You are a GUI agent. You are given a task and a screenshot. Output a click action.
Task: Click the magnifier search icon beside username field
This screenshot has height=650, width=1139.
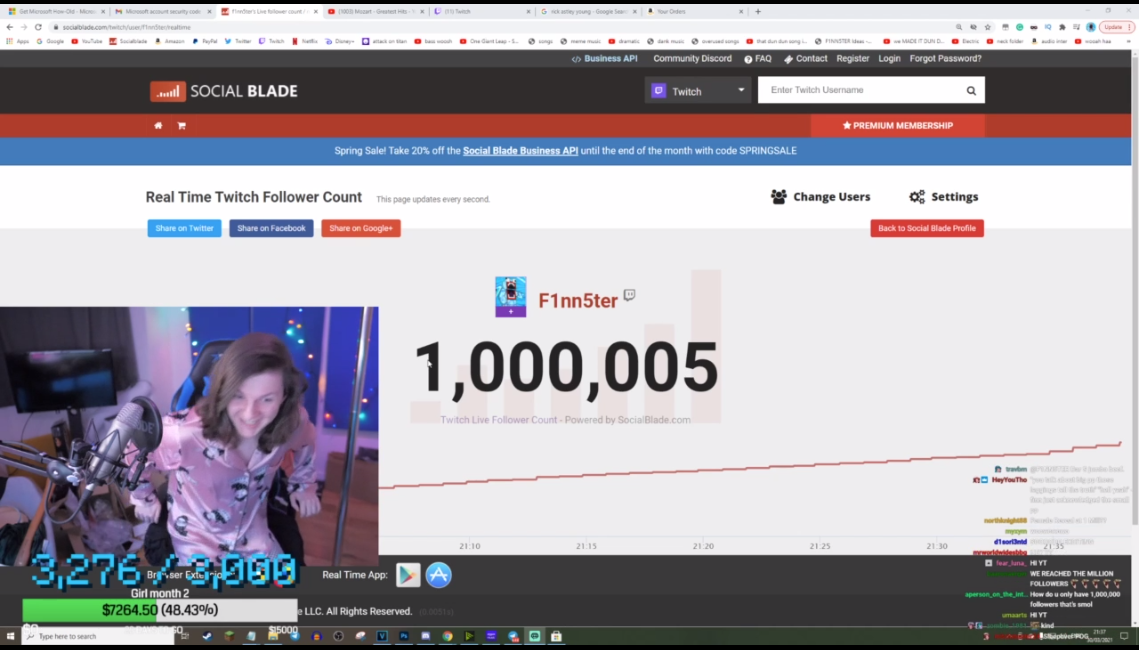(x=971, y=91)
